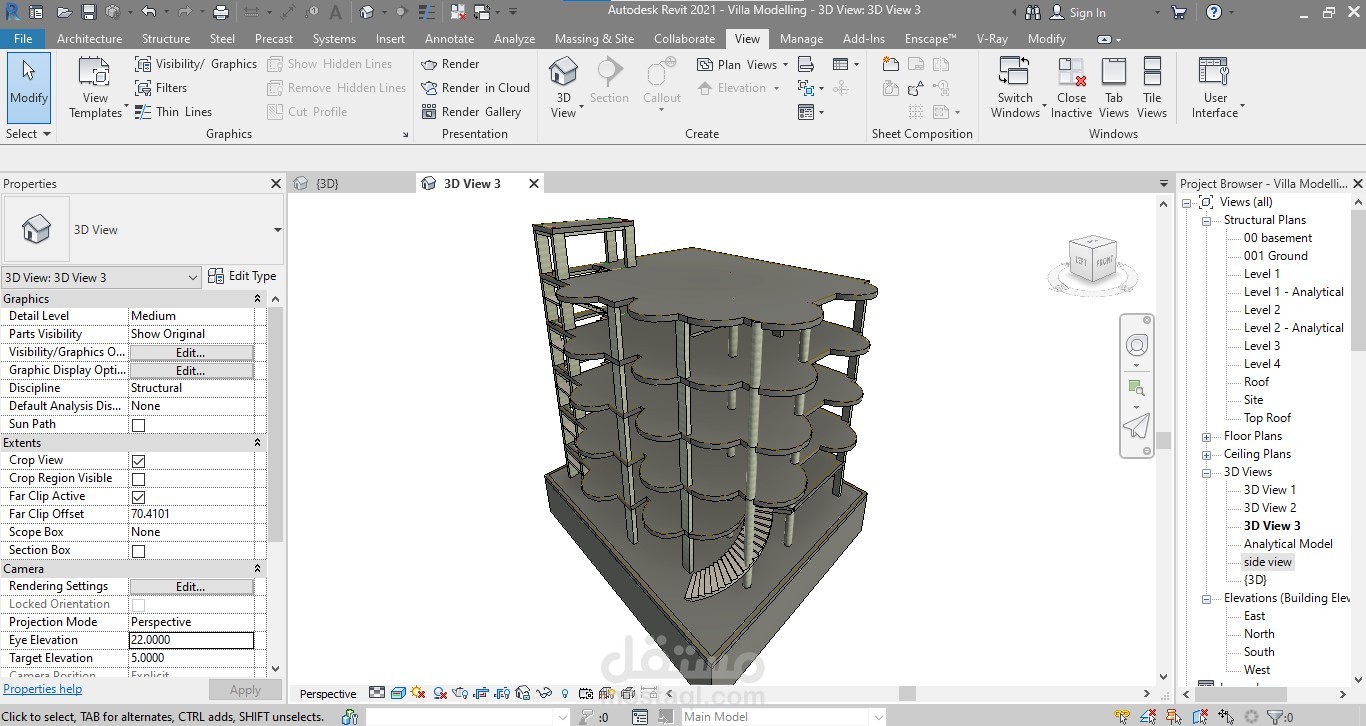Viewport: 1366px width, 726px height.
Task: Toggle Thin Lines display
Action: [173, 112]
